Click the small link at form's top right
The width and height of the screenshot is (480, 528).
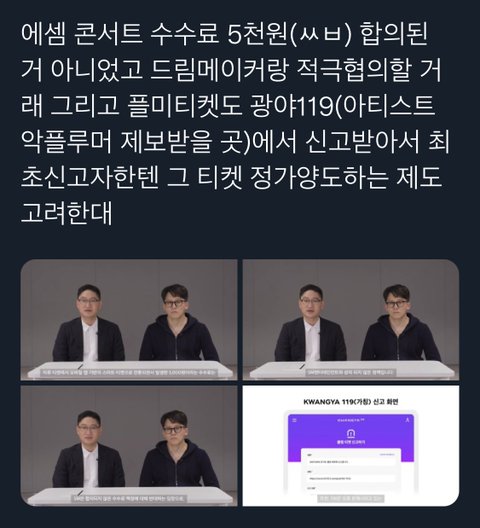387,454
